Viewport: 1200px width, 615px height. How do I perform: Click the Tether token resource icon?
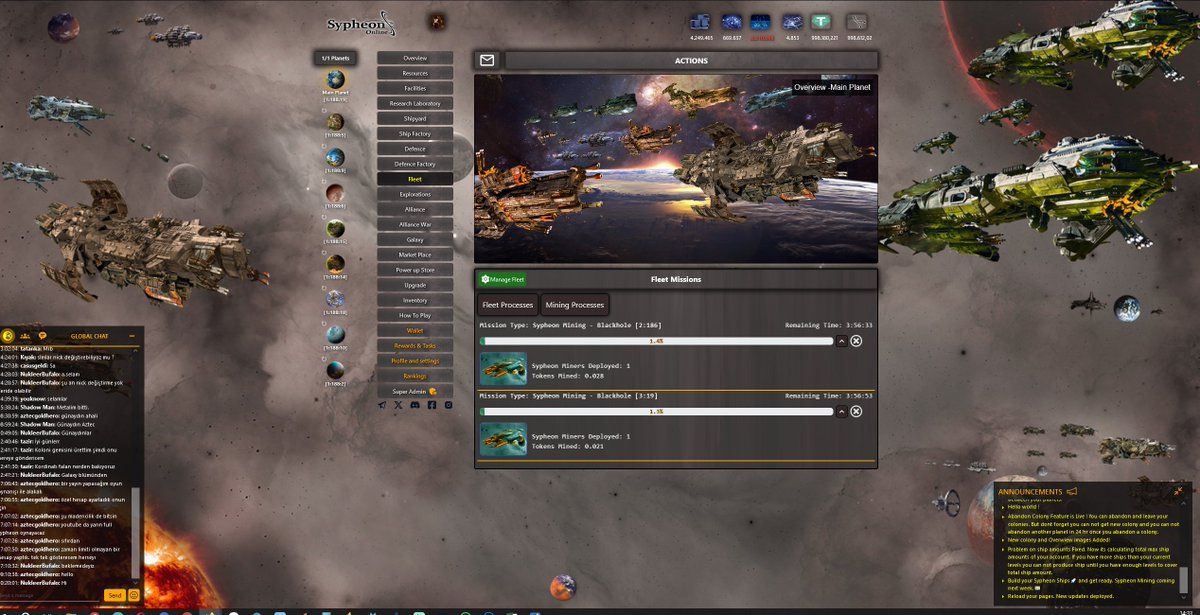pyautogui.click(x=824, y=22)
